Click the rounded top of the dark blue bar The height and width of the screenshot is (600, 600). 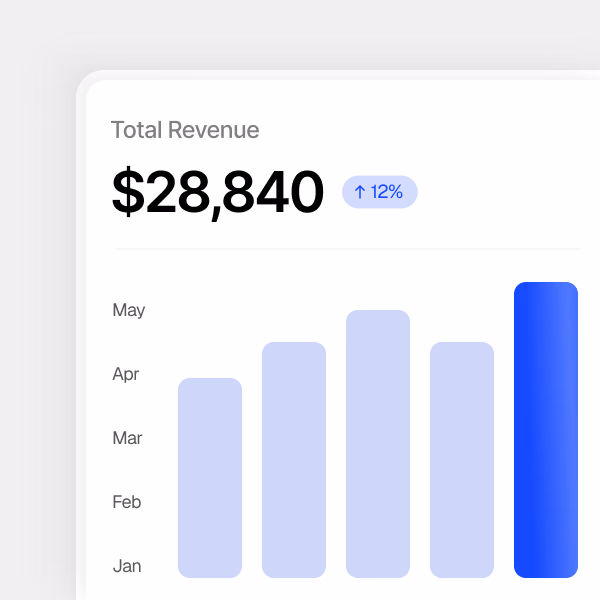pos(546,288)
